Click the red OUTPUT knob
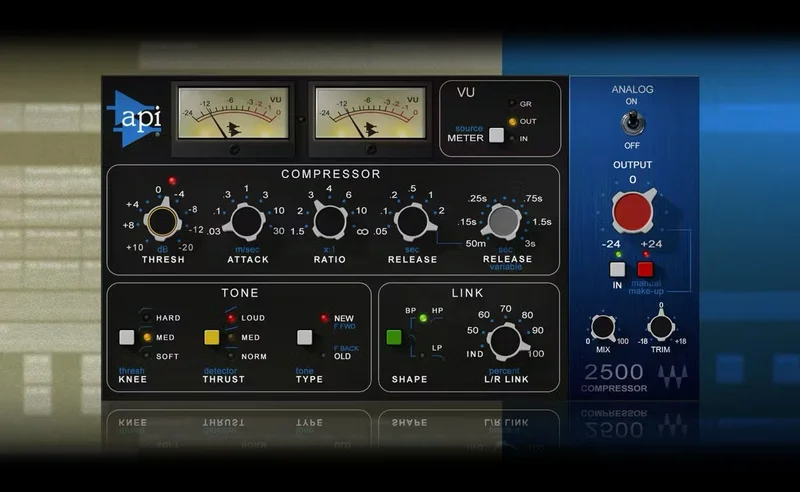The height and width of the screenshot is (492, 800). tap(633, 211)
